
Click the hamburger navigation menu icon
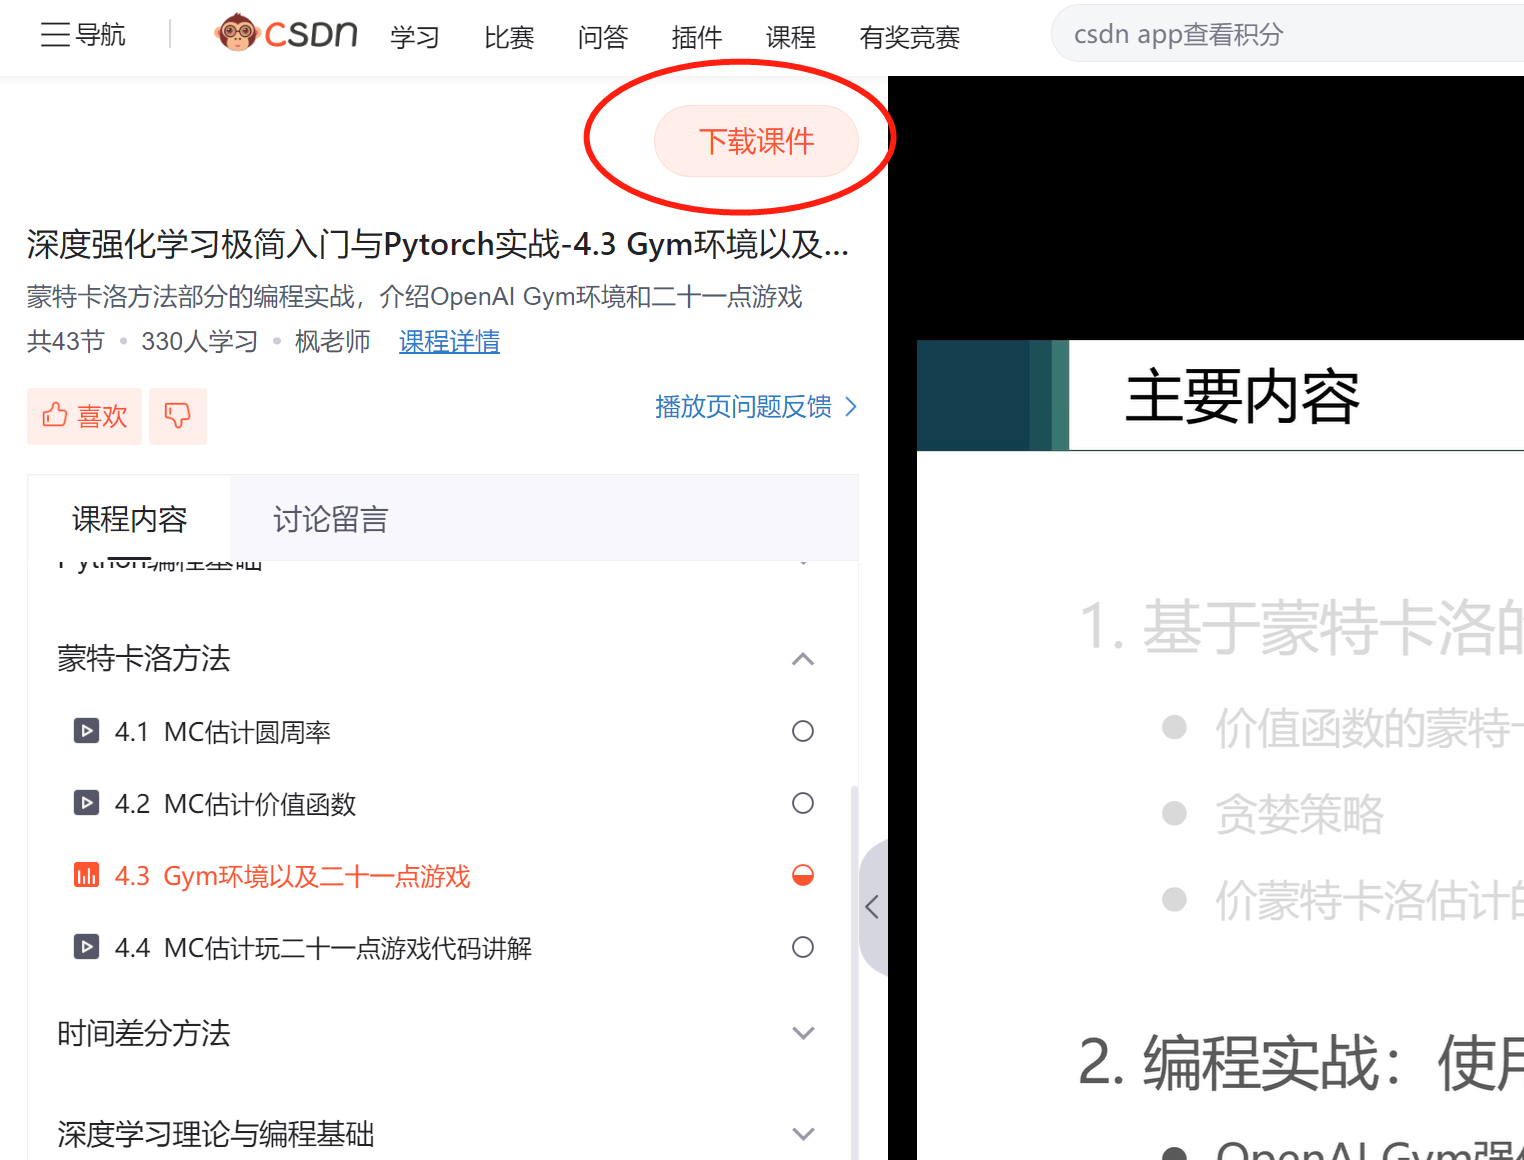click(x=55, y=35)
